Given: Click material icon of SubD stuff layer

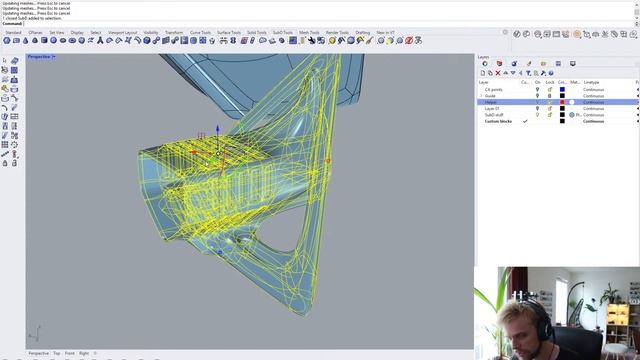Looking at the screenshot, I should coord(572,115).
